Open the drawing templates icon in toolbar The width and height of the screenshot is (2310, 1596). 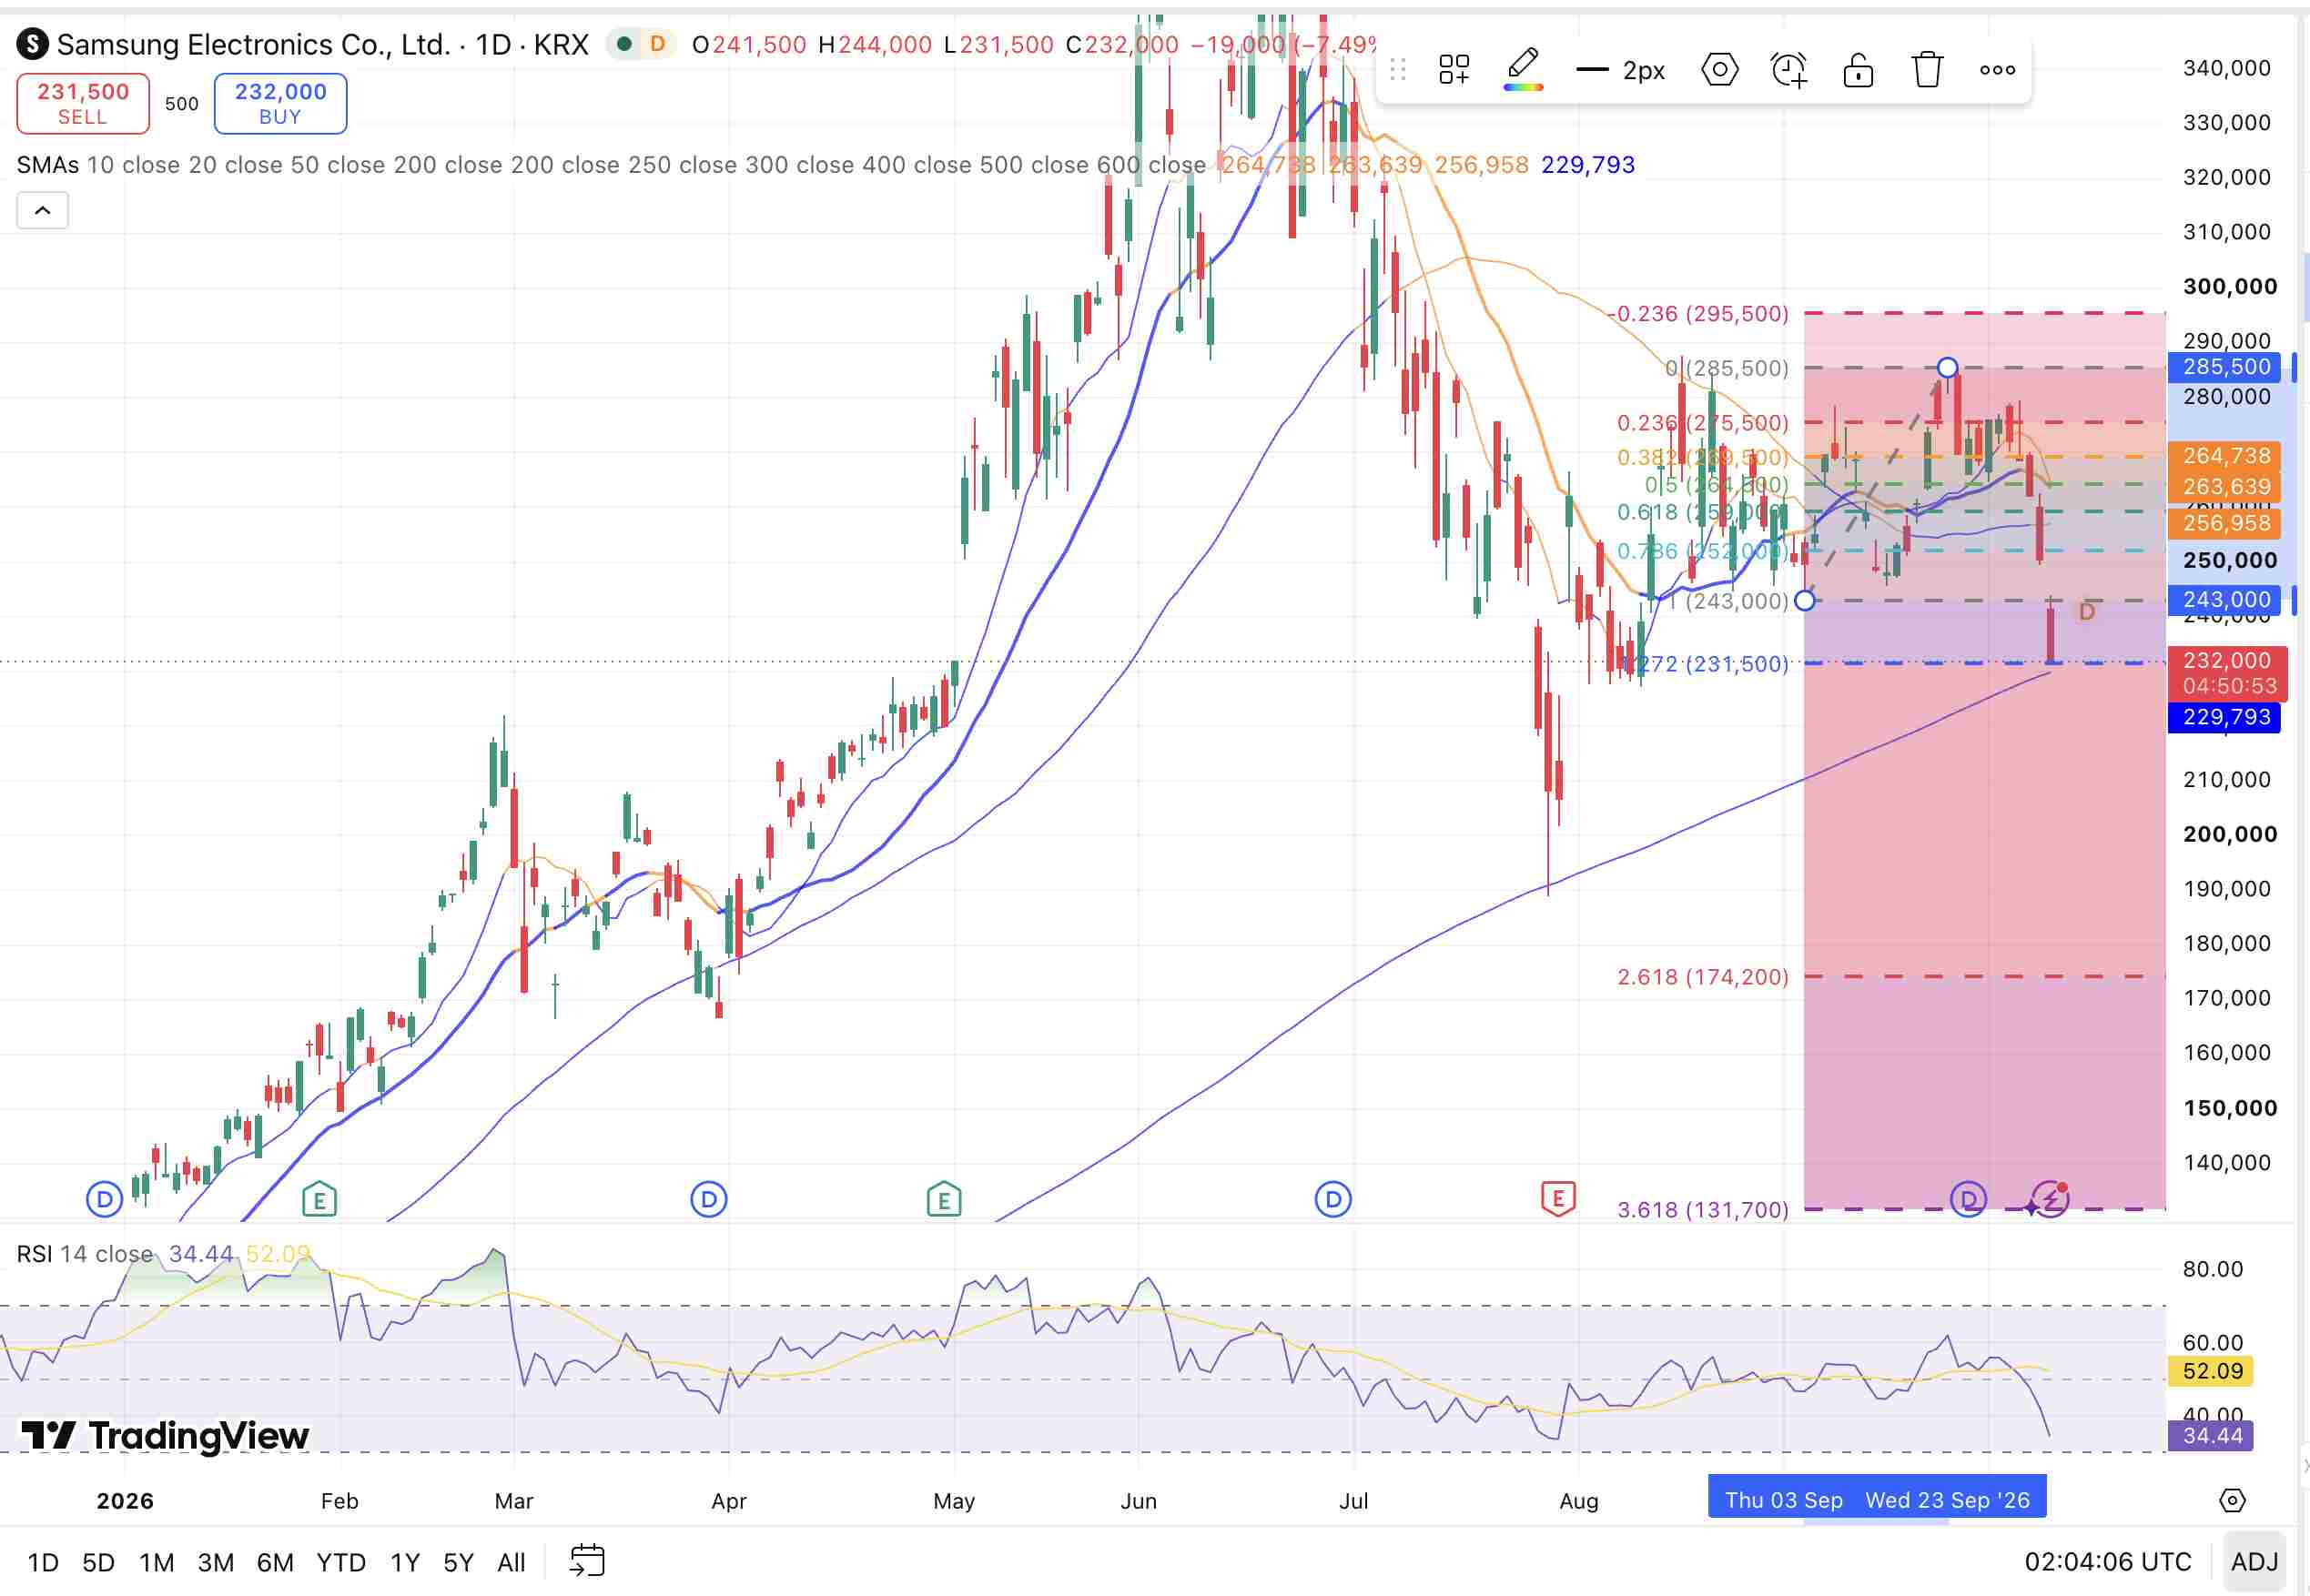(x=1453, y=70)
